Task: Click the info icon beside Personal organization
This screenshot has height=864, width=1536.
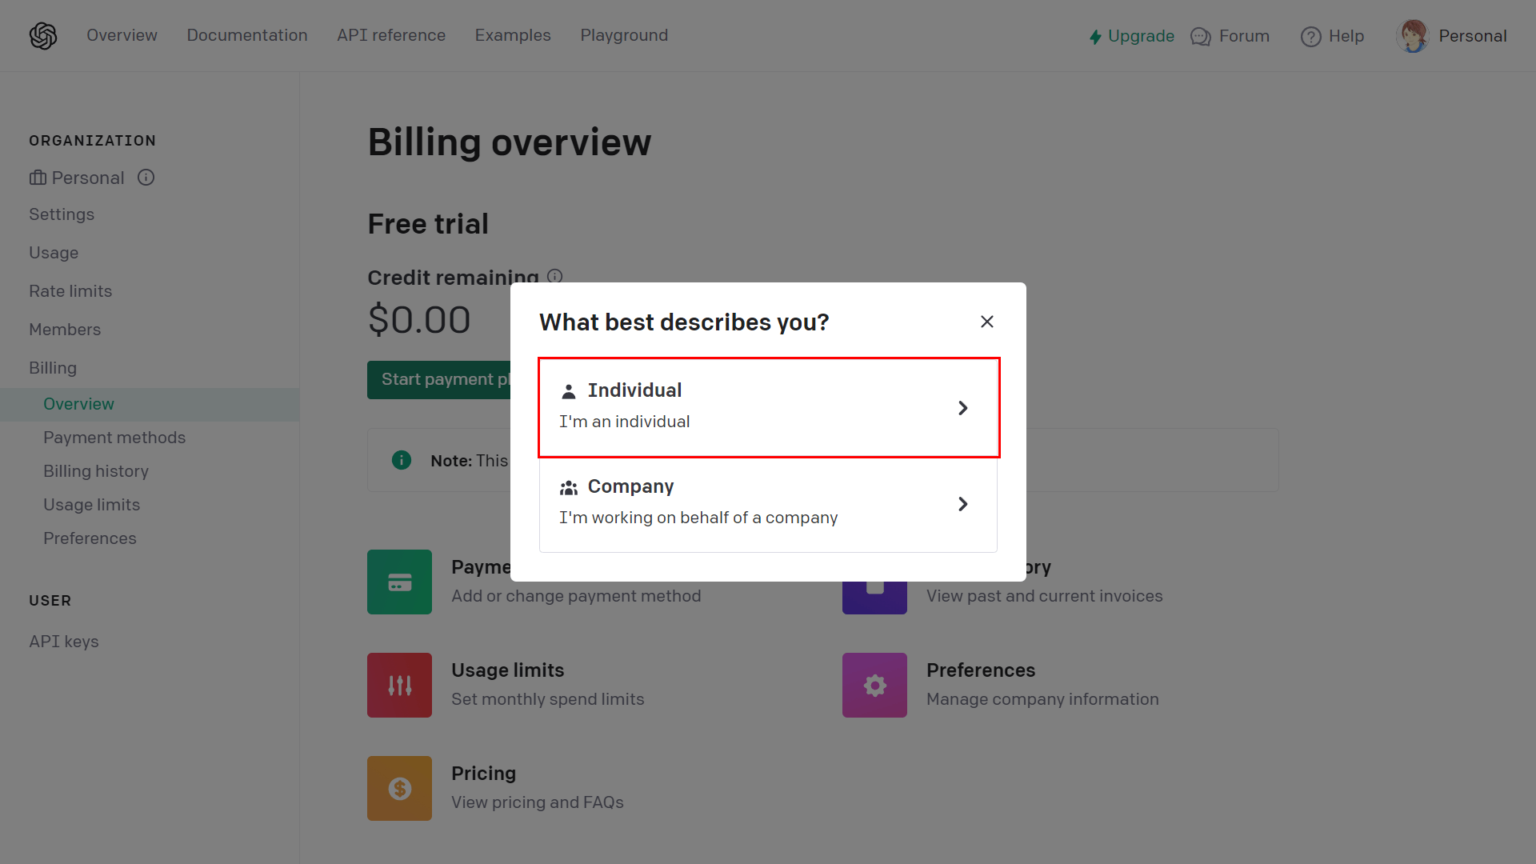Action: (x=145, y=177)
